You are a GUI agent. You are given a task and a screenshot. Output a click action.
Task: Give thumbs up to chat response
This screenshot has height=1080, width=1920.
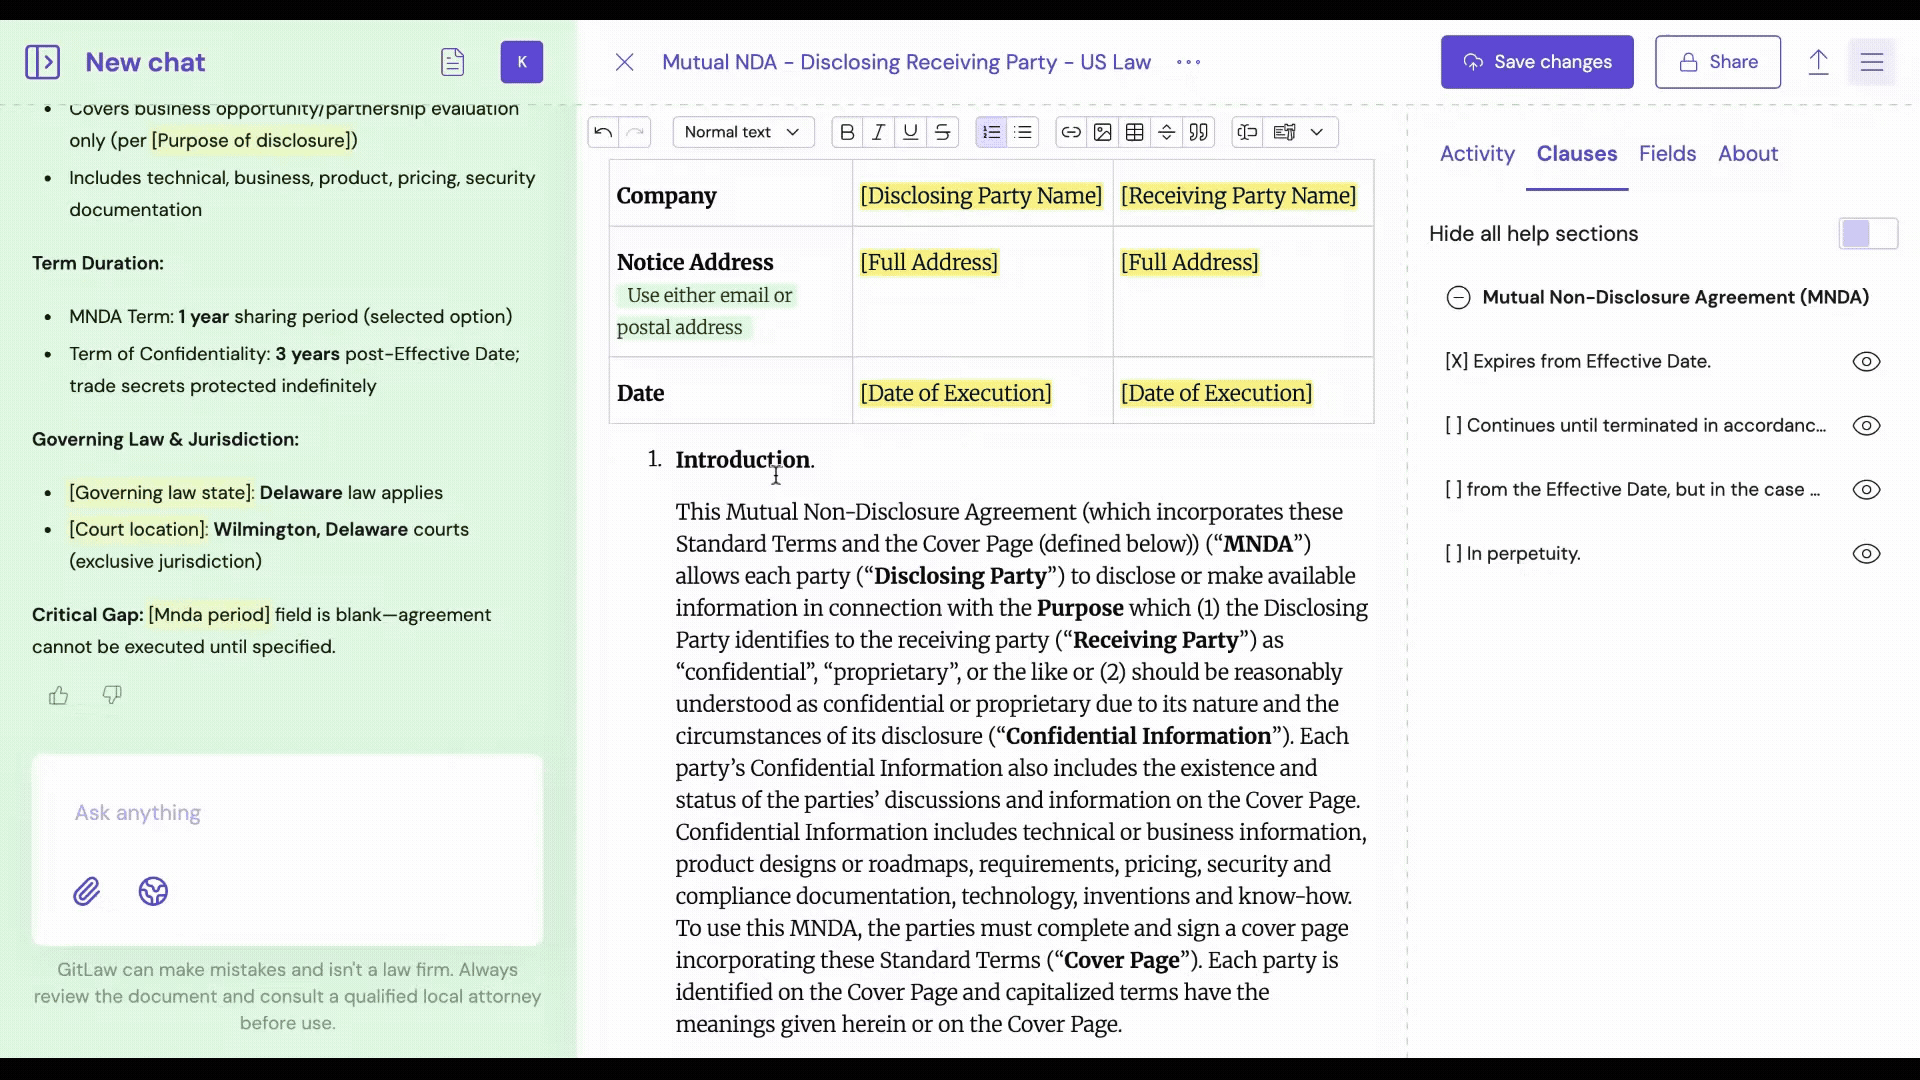coord(59,695)
